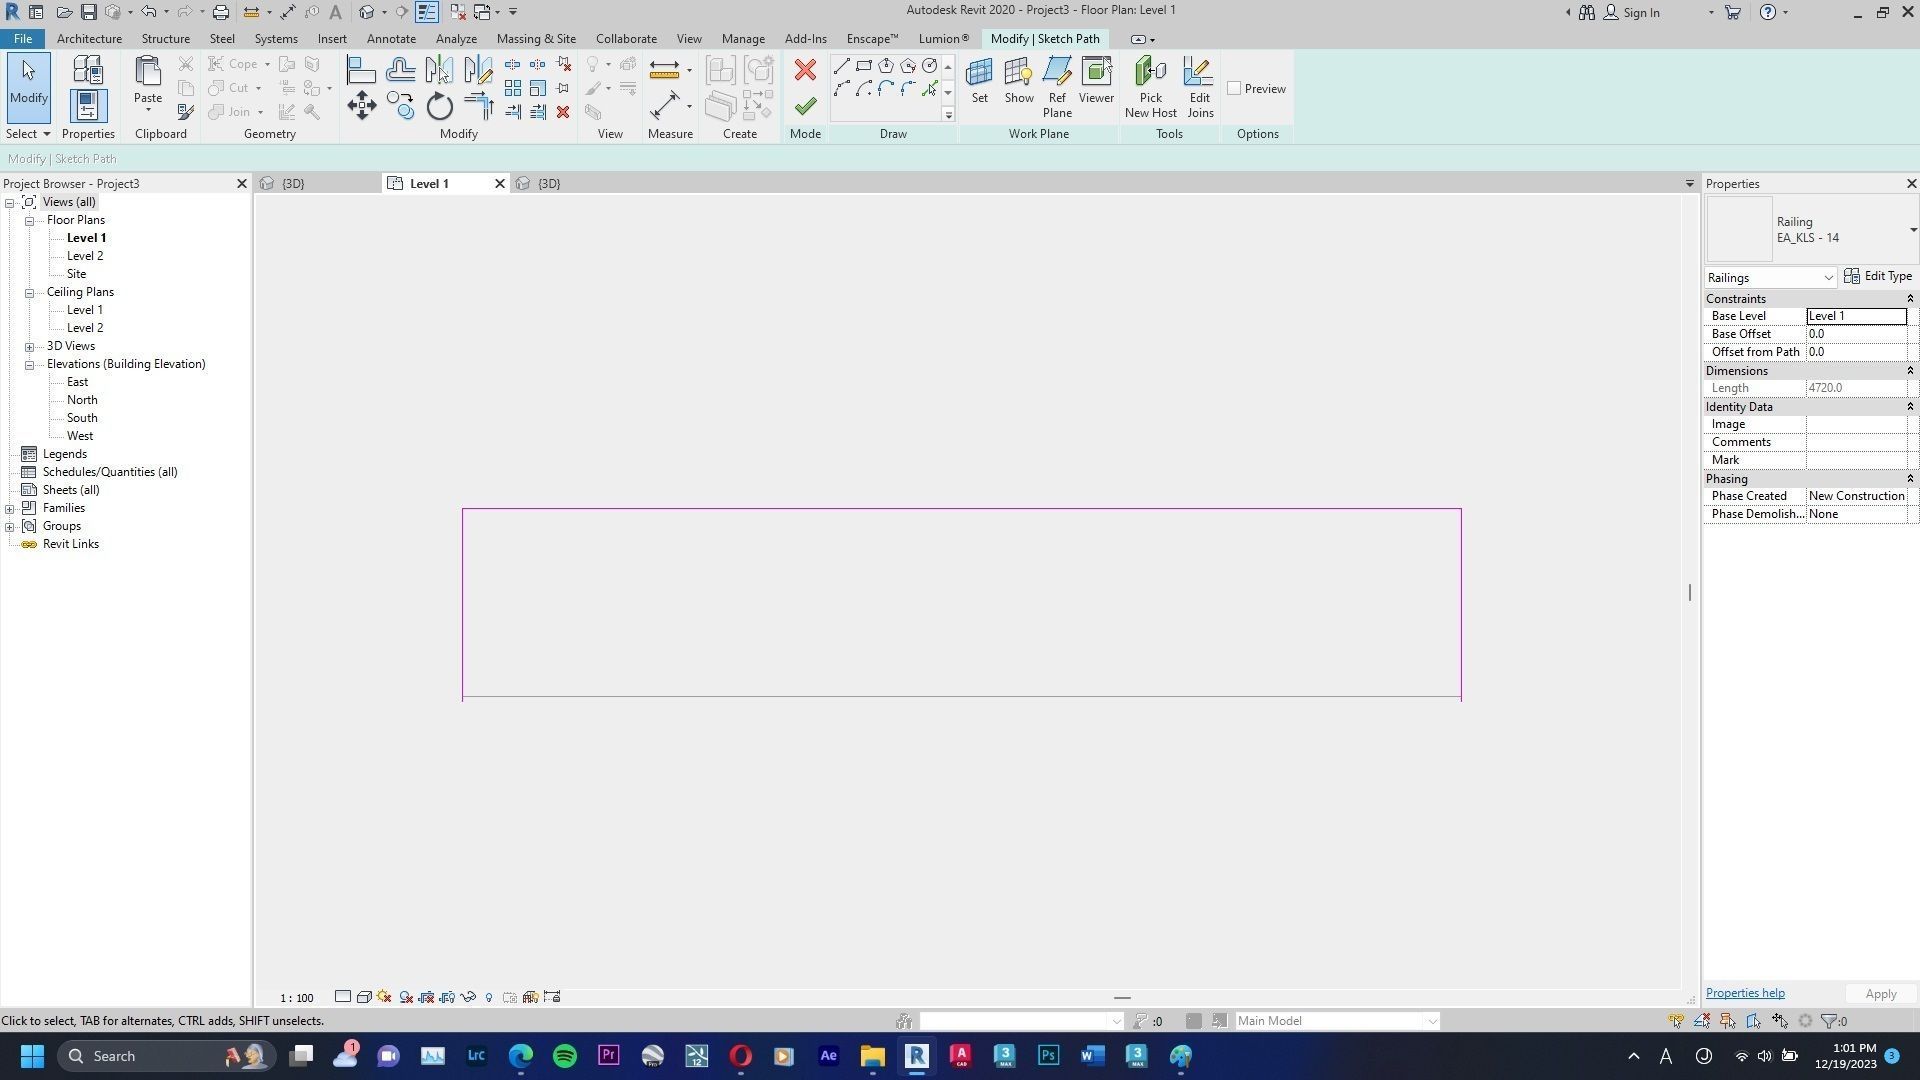Viewport: 1920px width, 1080px height.
Task: Select the Circle draw tool
Action: tap(930, 66)
